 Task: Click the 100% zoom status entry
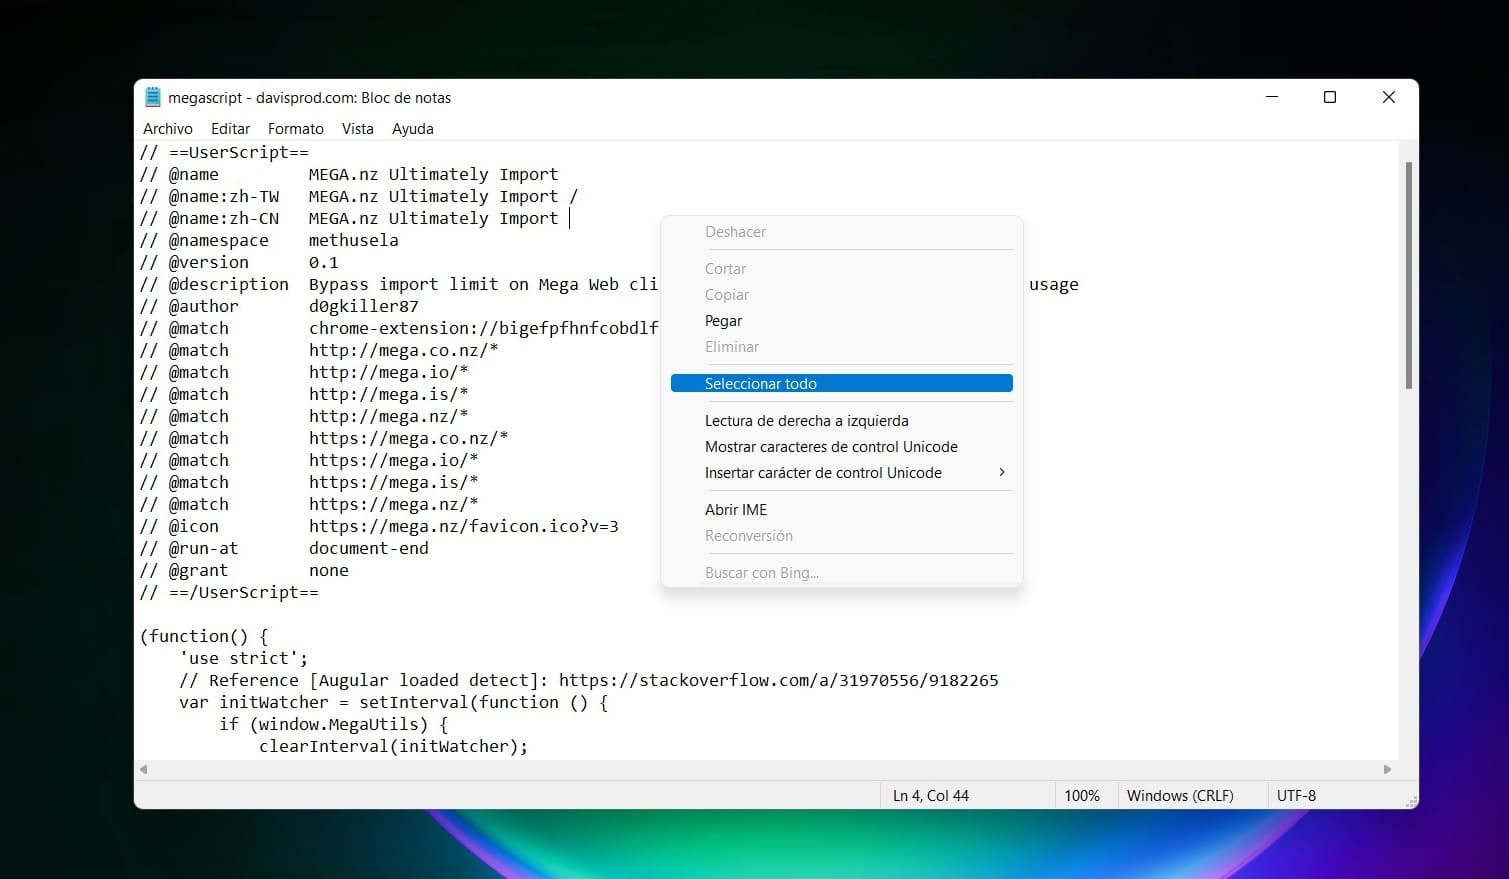click(1082, 796)
